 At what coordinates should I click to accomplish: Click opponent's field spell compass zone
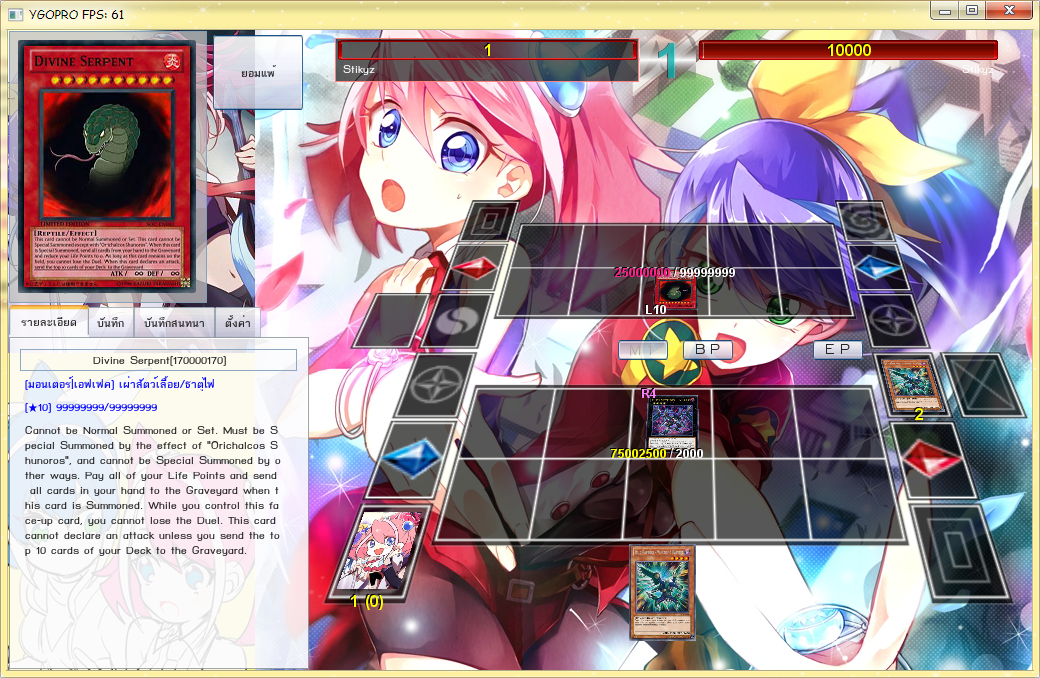(894, 321)
